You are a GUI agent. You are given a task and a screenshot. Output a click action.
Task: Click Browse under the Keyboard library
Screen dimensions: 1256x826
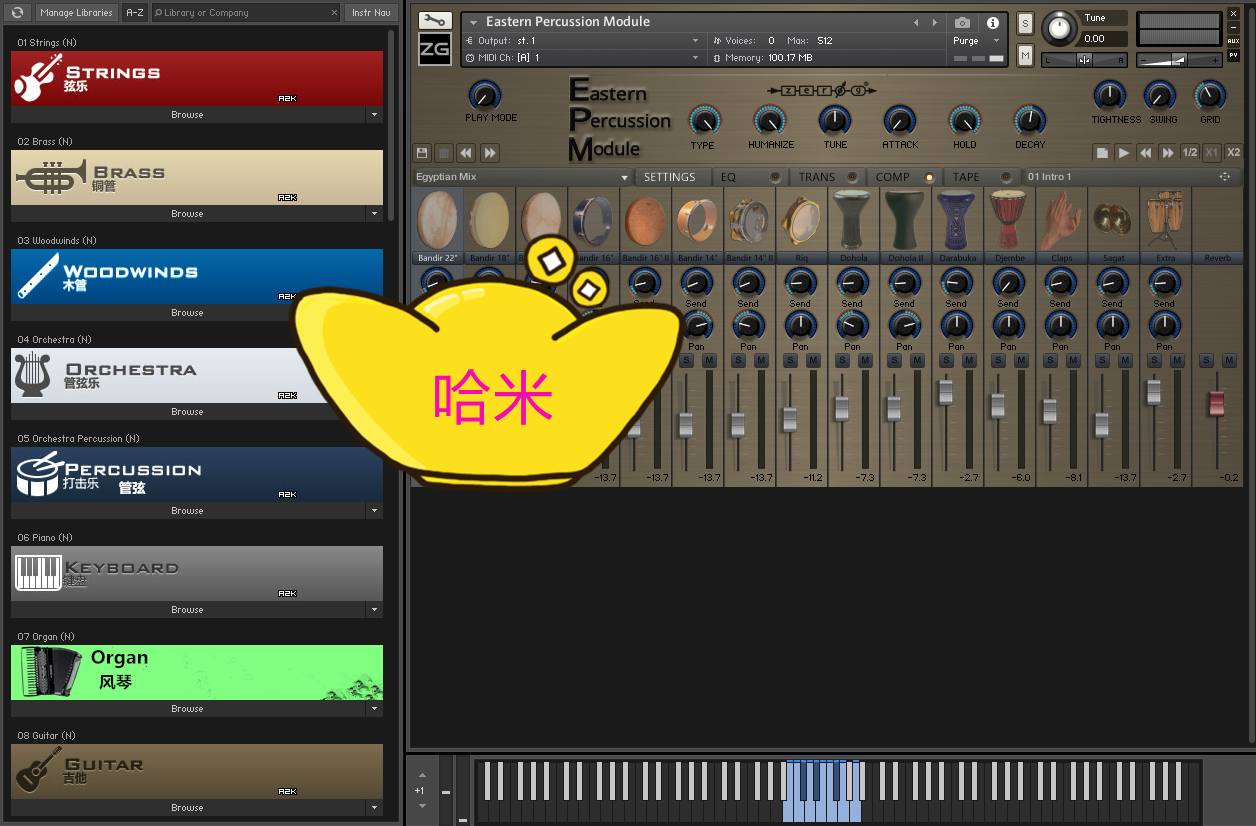pyautogui.click(x=187, y=610)
